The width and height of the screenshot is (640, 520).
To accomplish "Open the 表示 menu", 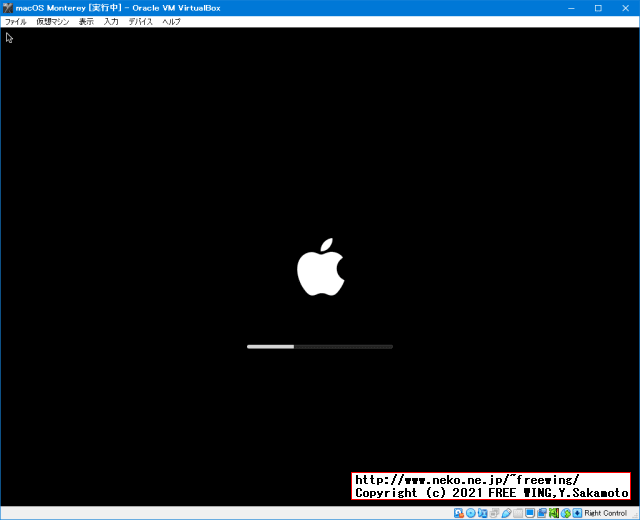I will click(86, 22).
